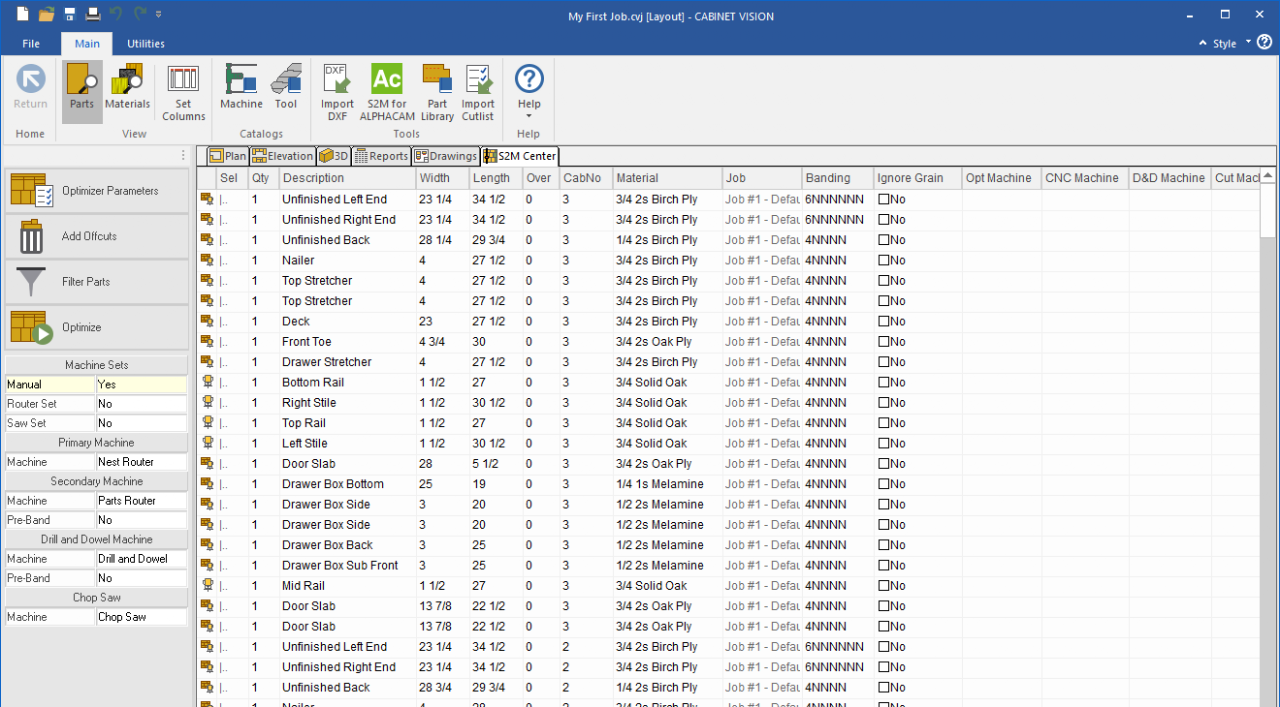Click part icon of Bottom Rail row
The height and width of the screenshot is (707, 1280).
point(206,382)
